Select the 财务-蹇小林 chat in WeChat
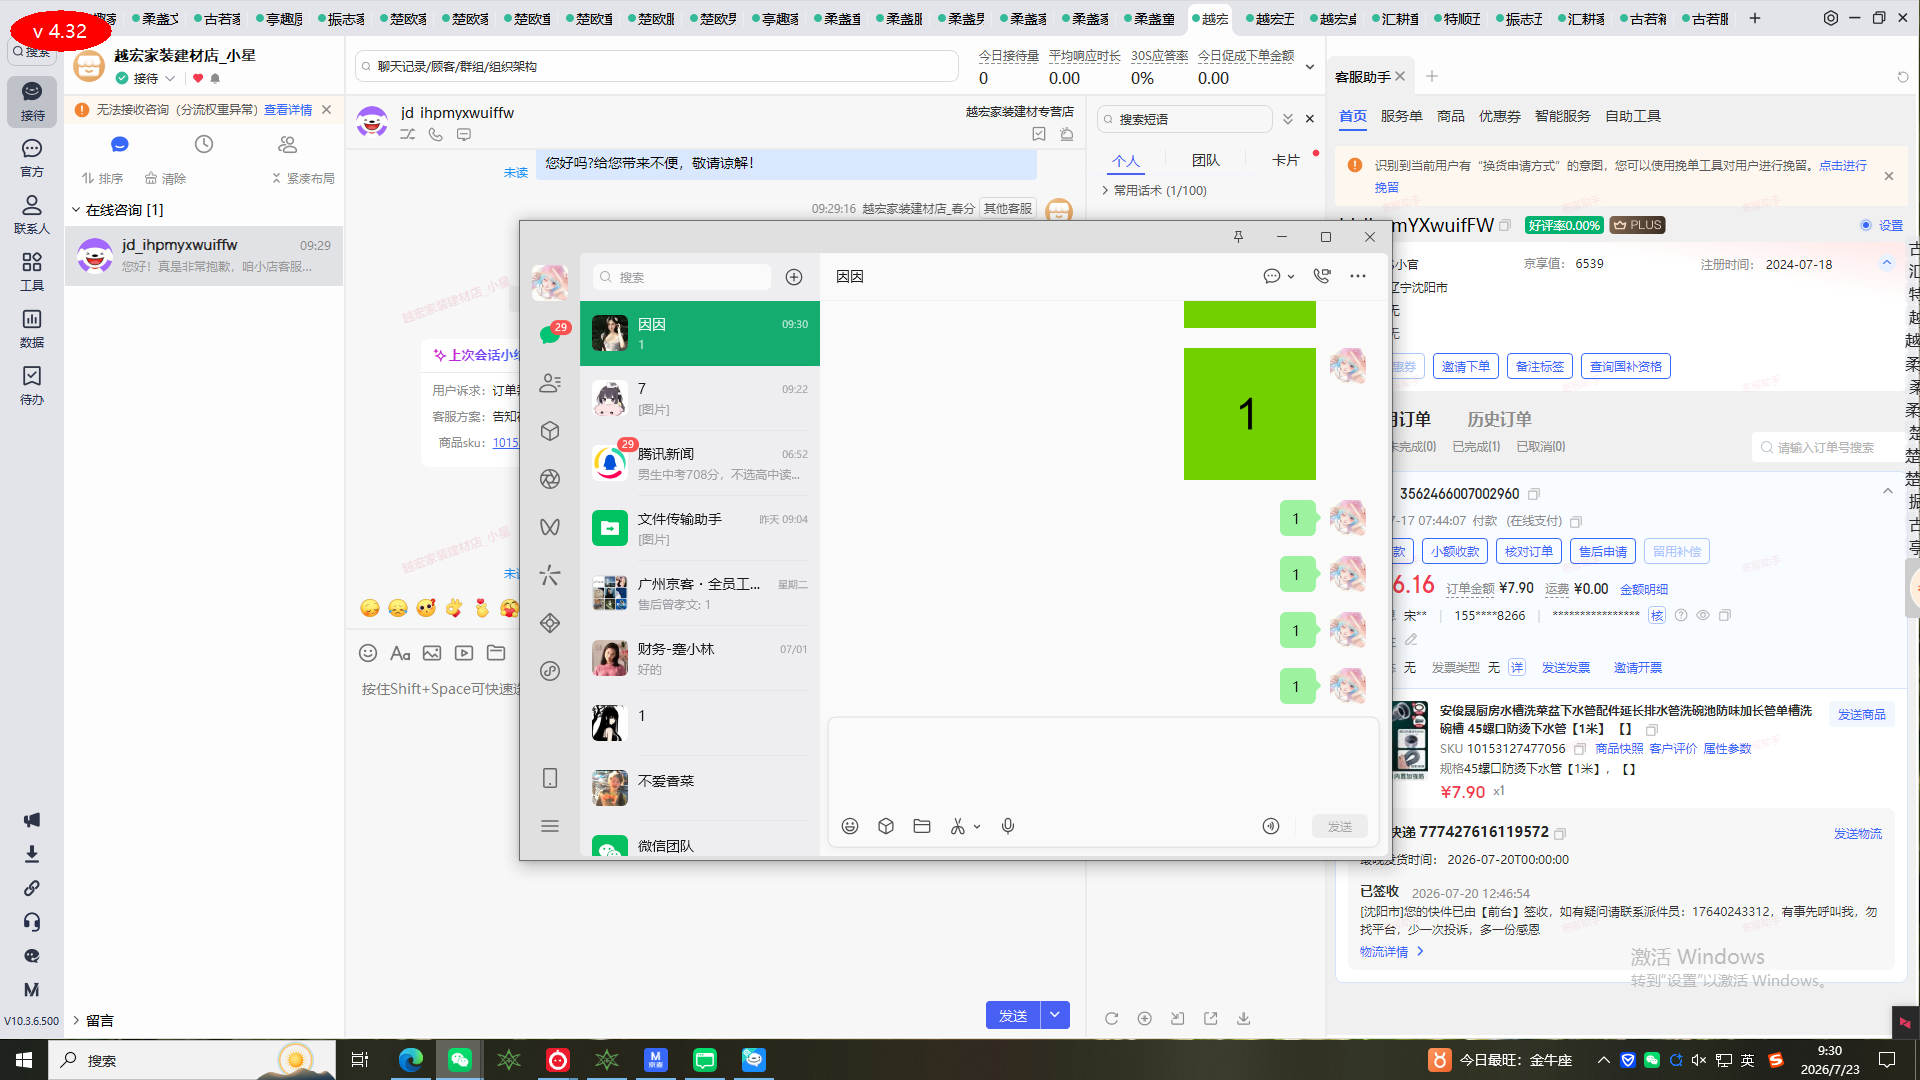The height and width of the screenshot is (1080, 1920). pos(700,658)
